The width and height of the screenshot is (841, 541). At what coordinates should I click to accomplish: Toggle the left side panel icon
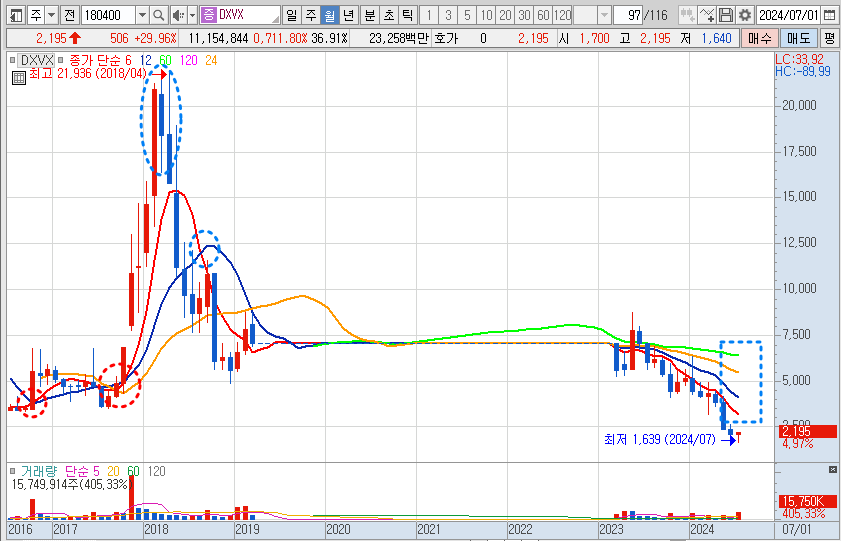pos(16,15)
